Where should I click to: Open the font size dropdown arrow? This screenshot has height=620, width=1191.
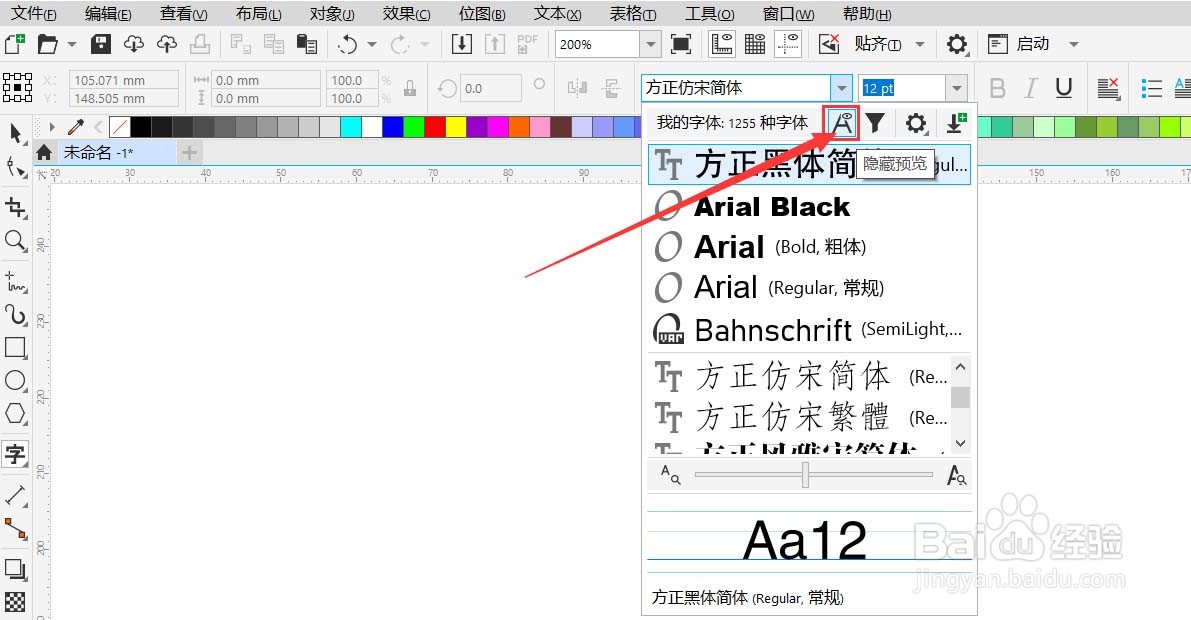956,88
